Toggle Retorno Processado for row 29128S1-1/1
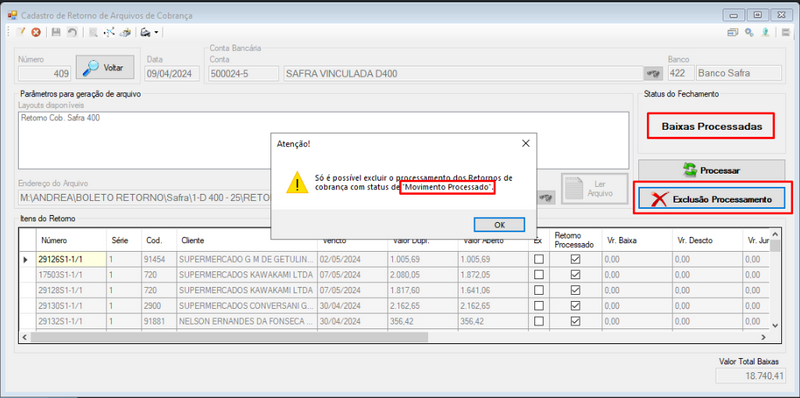The height and width of the screenshot is (398, 800). coord(576,290)
